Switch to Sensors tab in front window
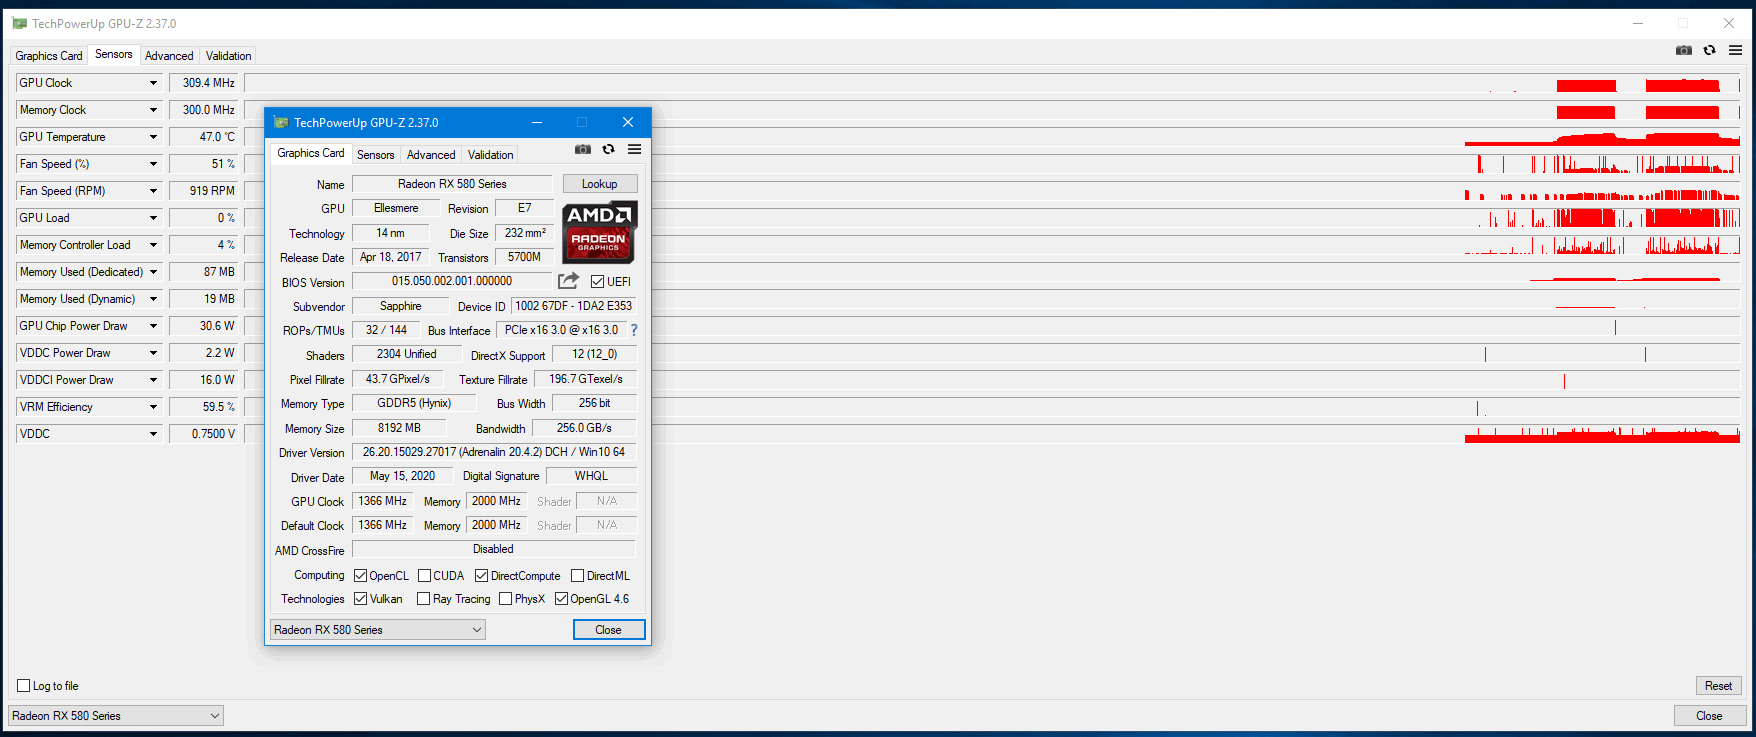Viewport: 1756px width, 737px height. (376, 155)
